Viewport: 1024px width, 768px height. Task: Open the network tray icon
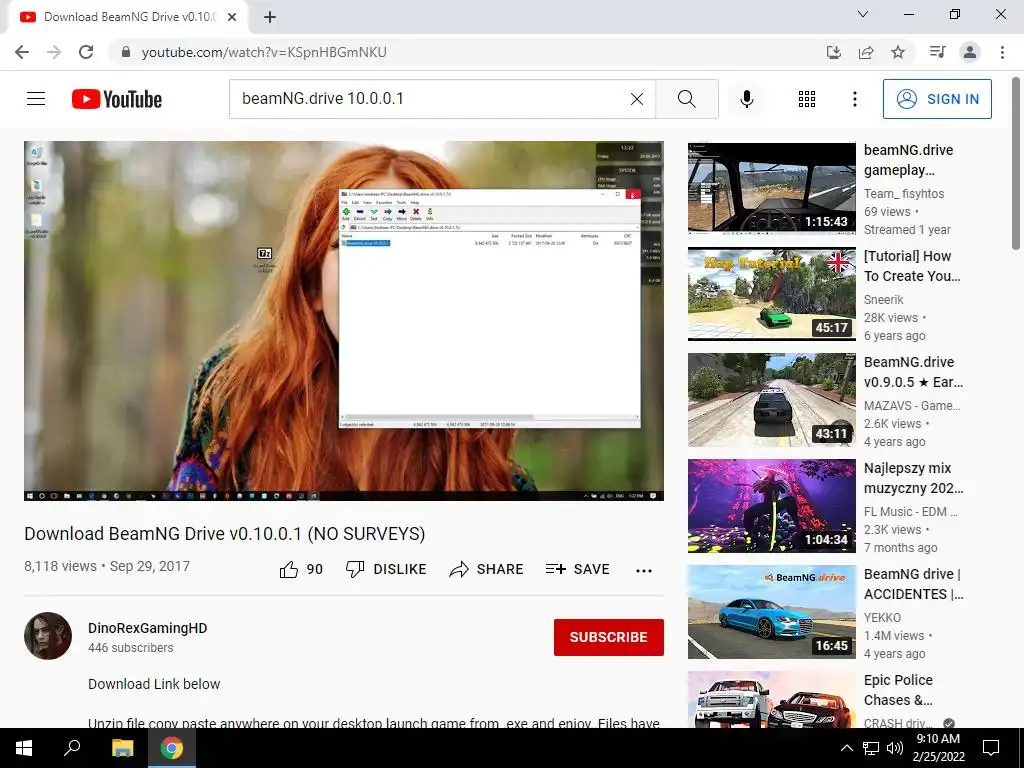pos(871,748)
